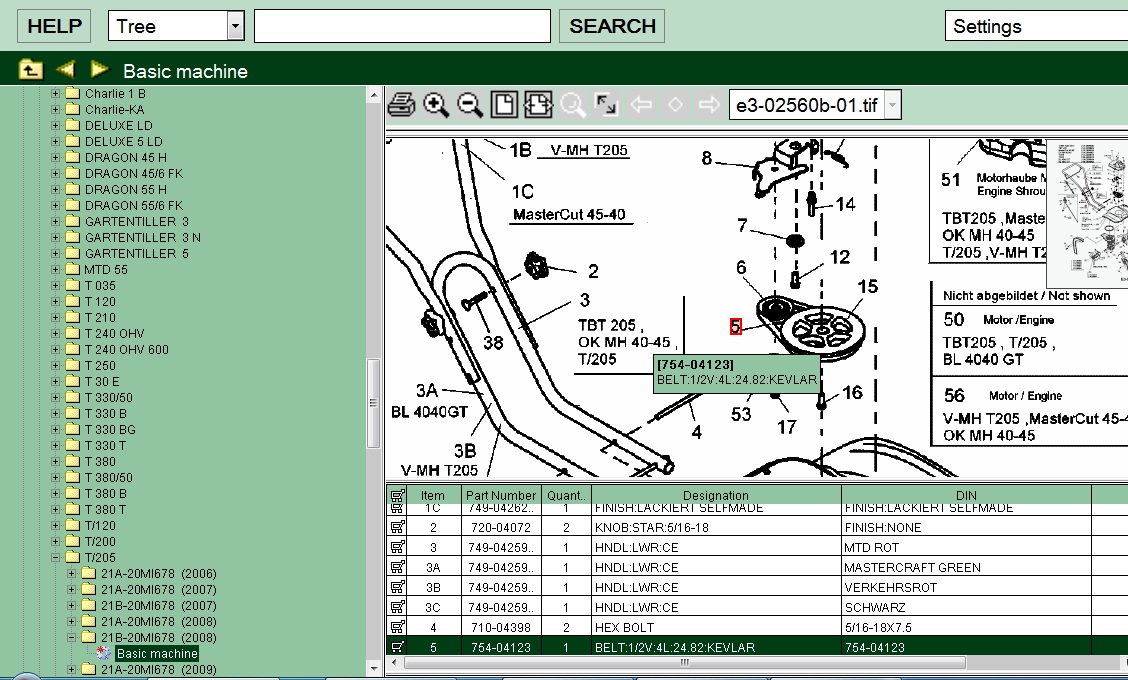Click the DRAGON 55/6 FK tree folder
This screenshot has width=1128, height=680.
[x=134, y=206]
